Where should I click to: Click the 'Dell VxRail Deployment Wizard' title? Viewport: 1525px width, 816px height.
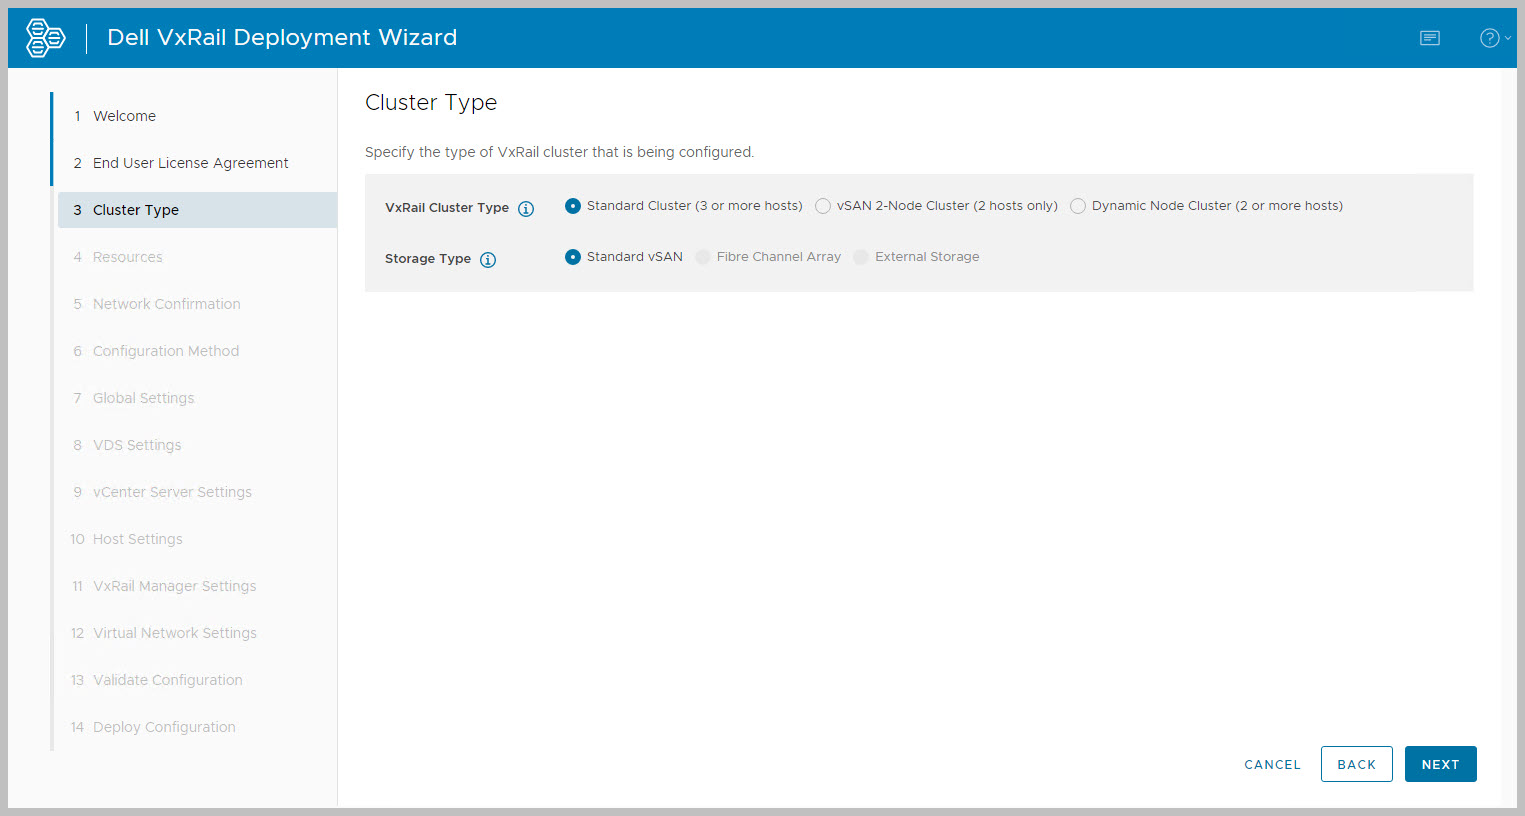(282, 38)
